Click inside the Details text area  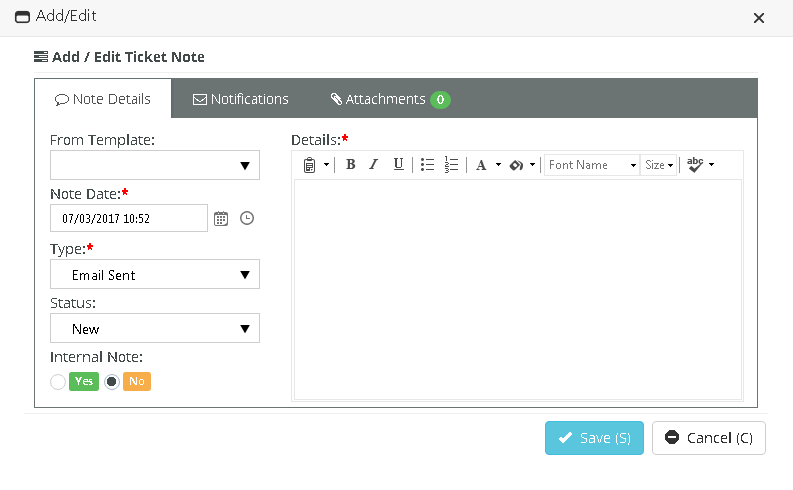(518, 290)
